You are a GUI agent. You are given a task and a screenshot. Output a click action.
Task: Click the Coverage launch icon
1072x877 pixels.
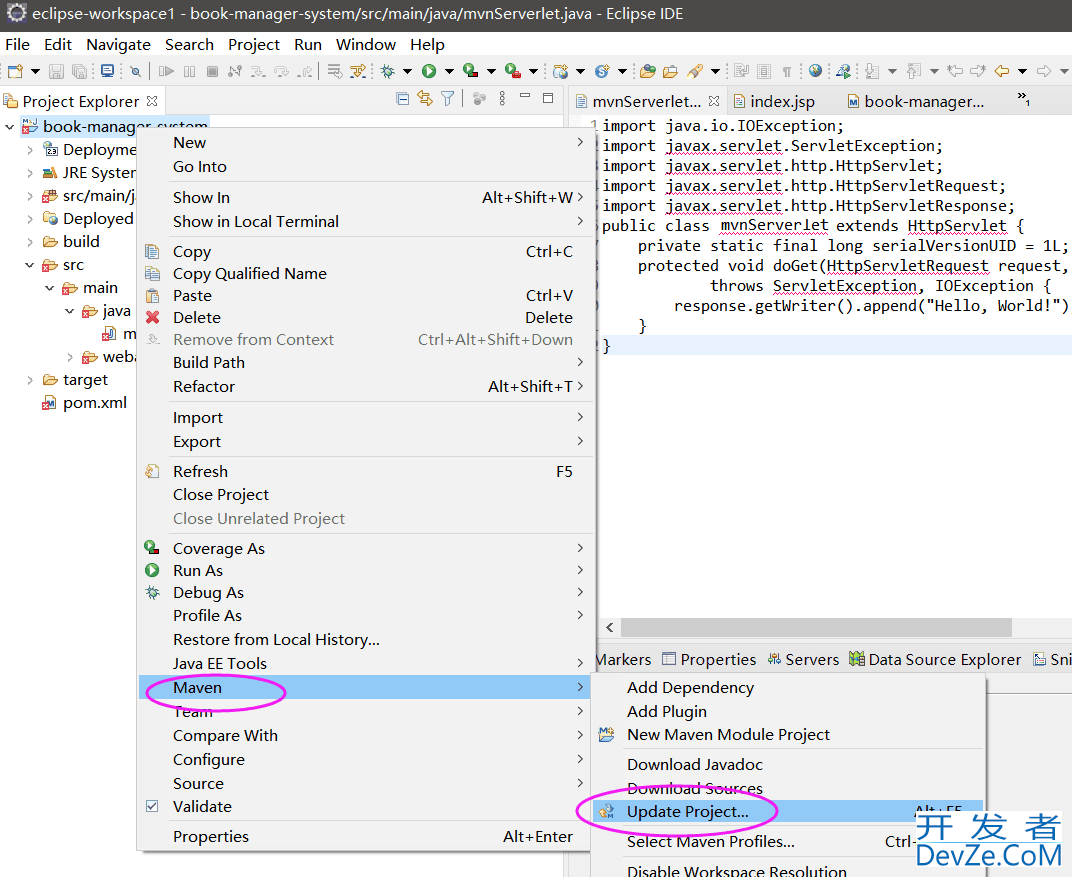pyautogui.click(x=470, y=71)
